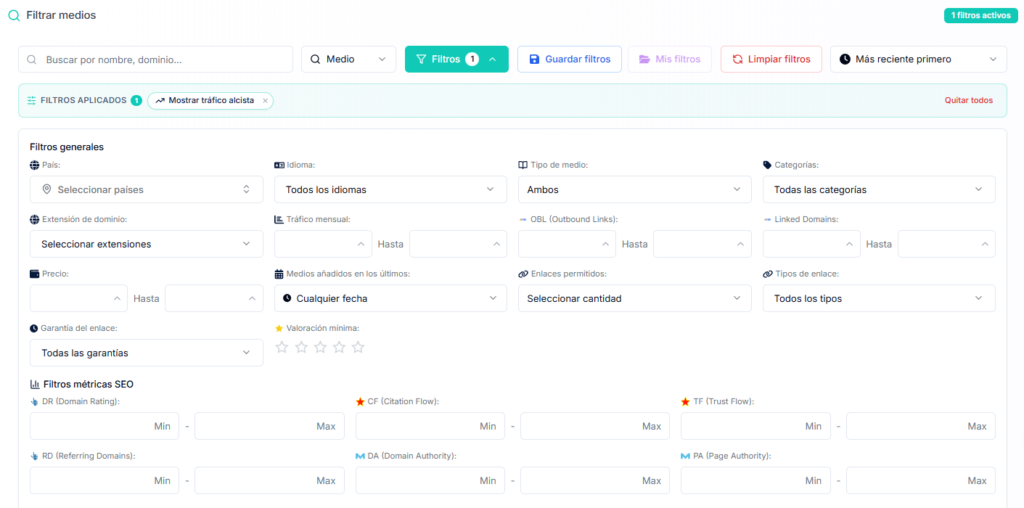Click the Moz icon beside DA (Domain Authority)

360,456
